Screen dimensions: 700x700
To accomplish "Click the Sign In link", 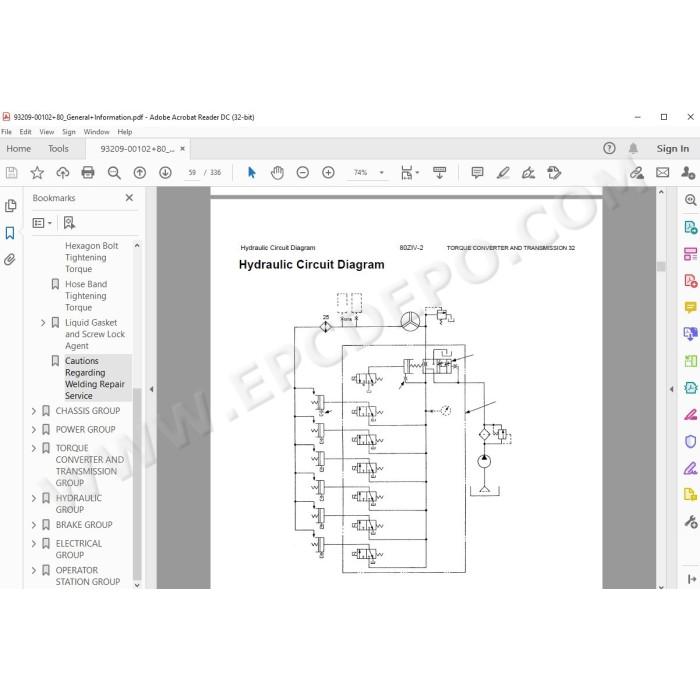I will pos(672,149).
